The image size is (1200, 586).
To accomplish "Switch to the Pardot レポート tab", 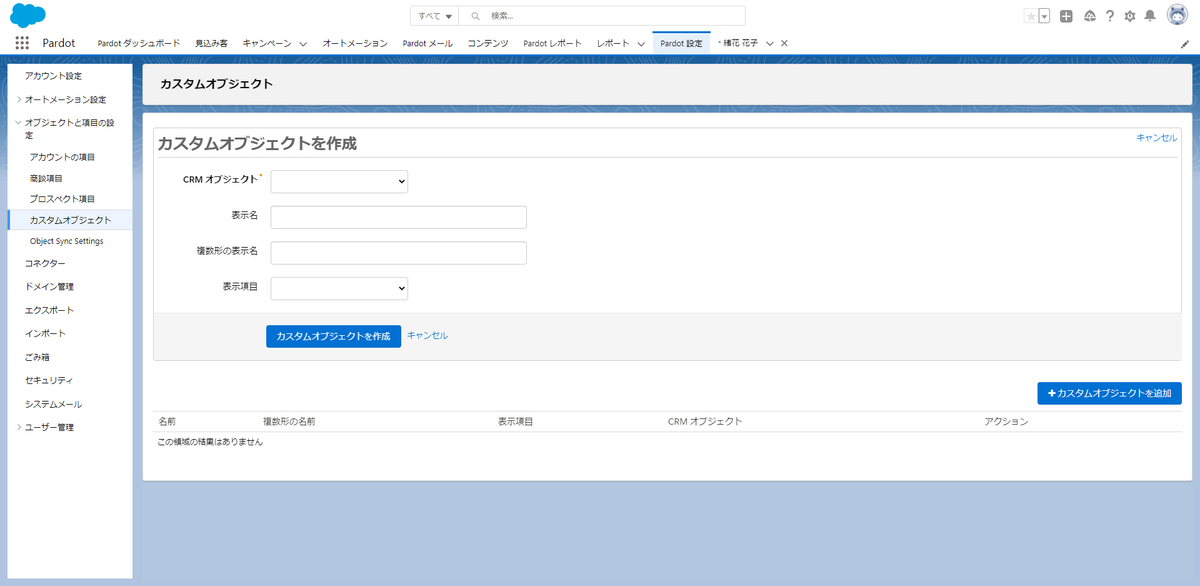I will (x=553, y=43).
